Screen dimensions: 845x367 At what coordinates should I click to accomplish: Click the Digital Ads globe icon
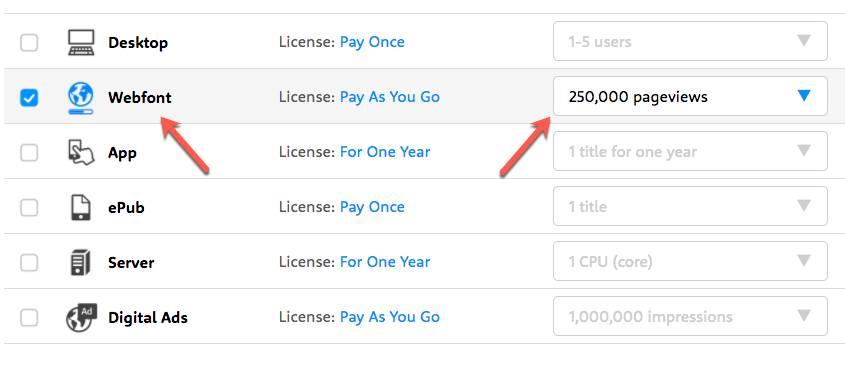click(x=81, y=317)
